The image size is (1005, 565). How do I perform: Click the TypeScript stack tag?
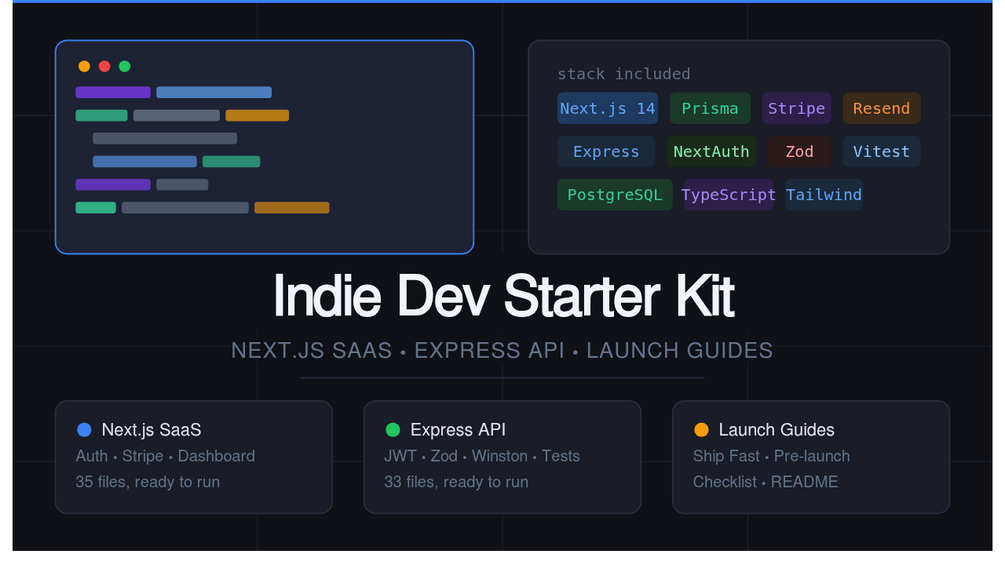[x=728, y=195]
